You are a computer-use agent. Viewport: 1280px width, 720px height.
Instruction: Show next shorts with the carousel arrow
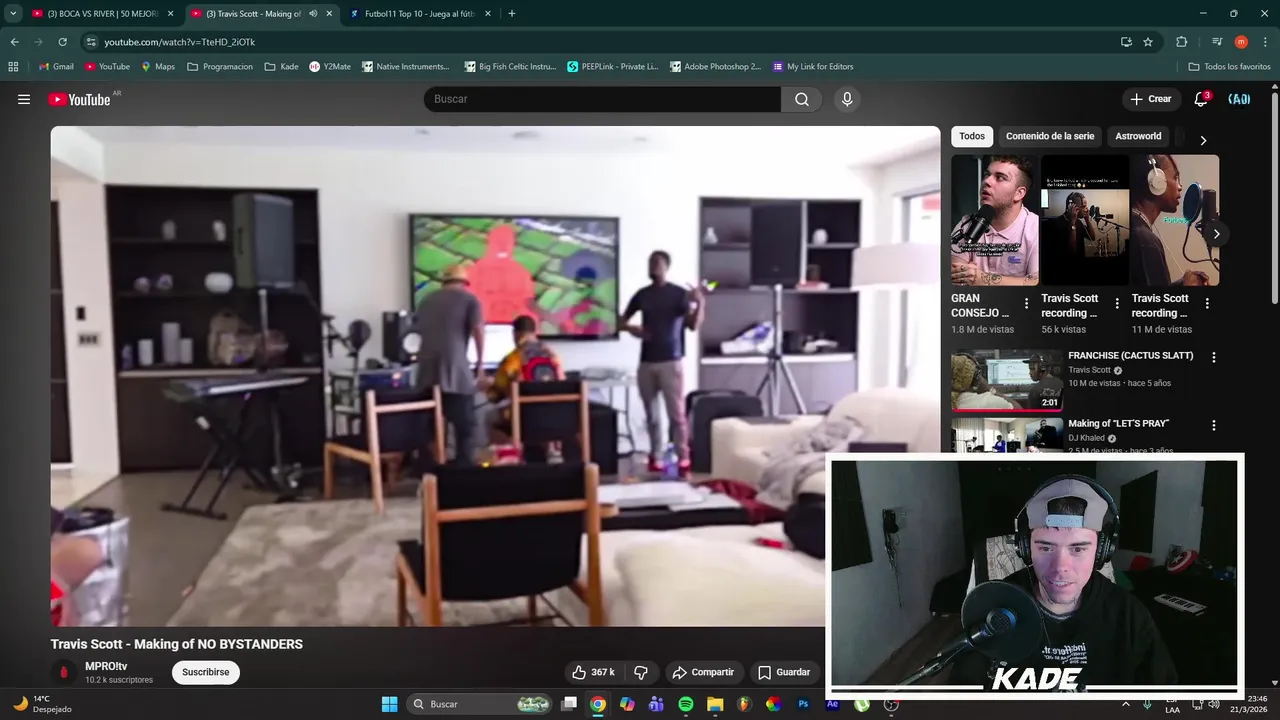click(x=1216, y=234)
